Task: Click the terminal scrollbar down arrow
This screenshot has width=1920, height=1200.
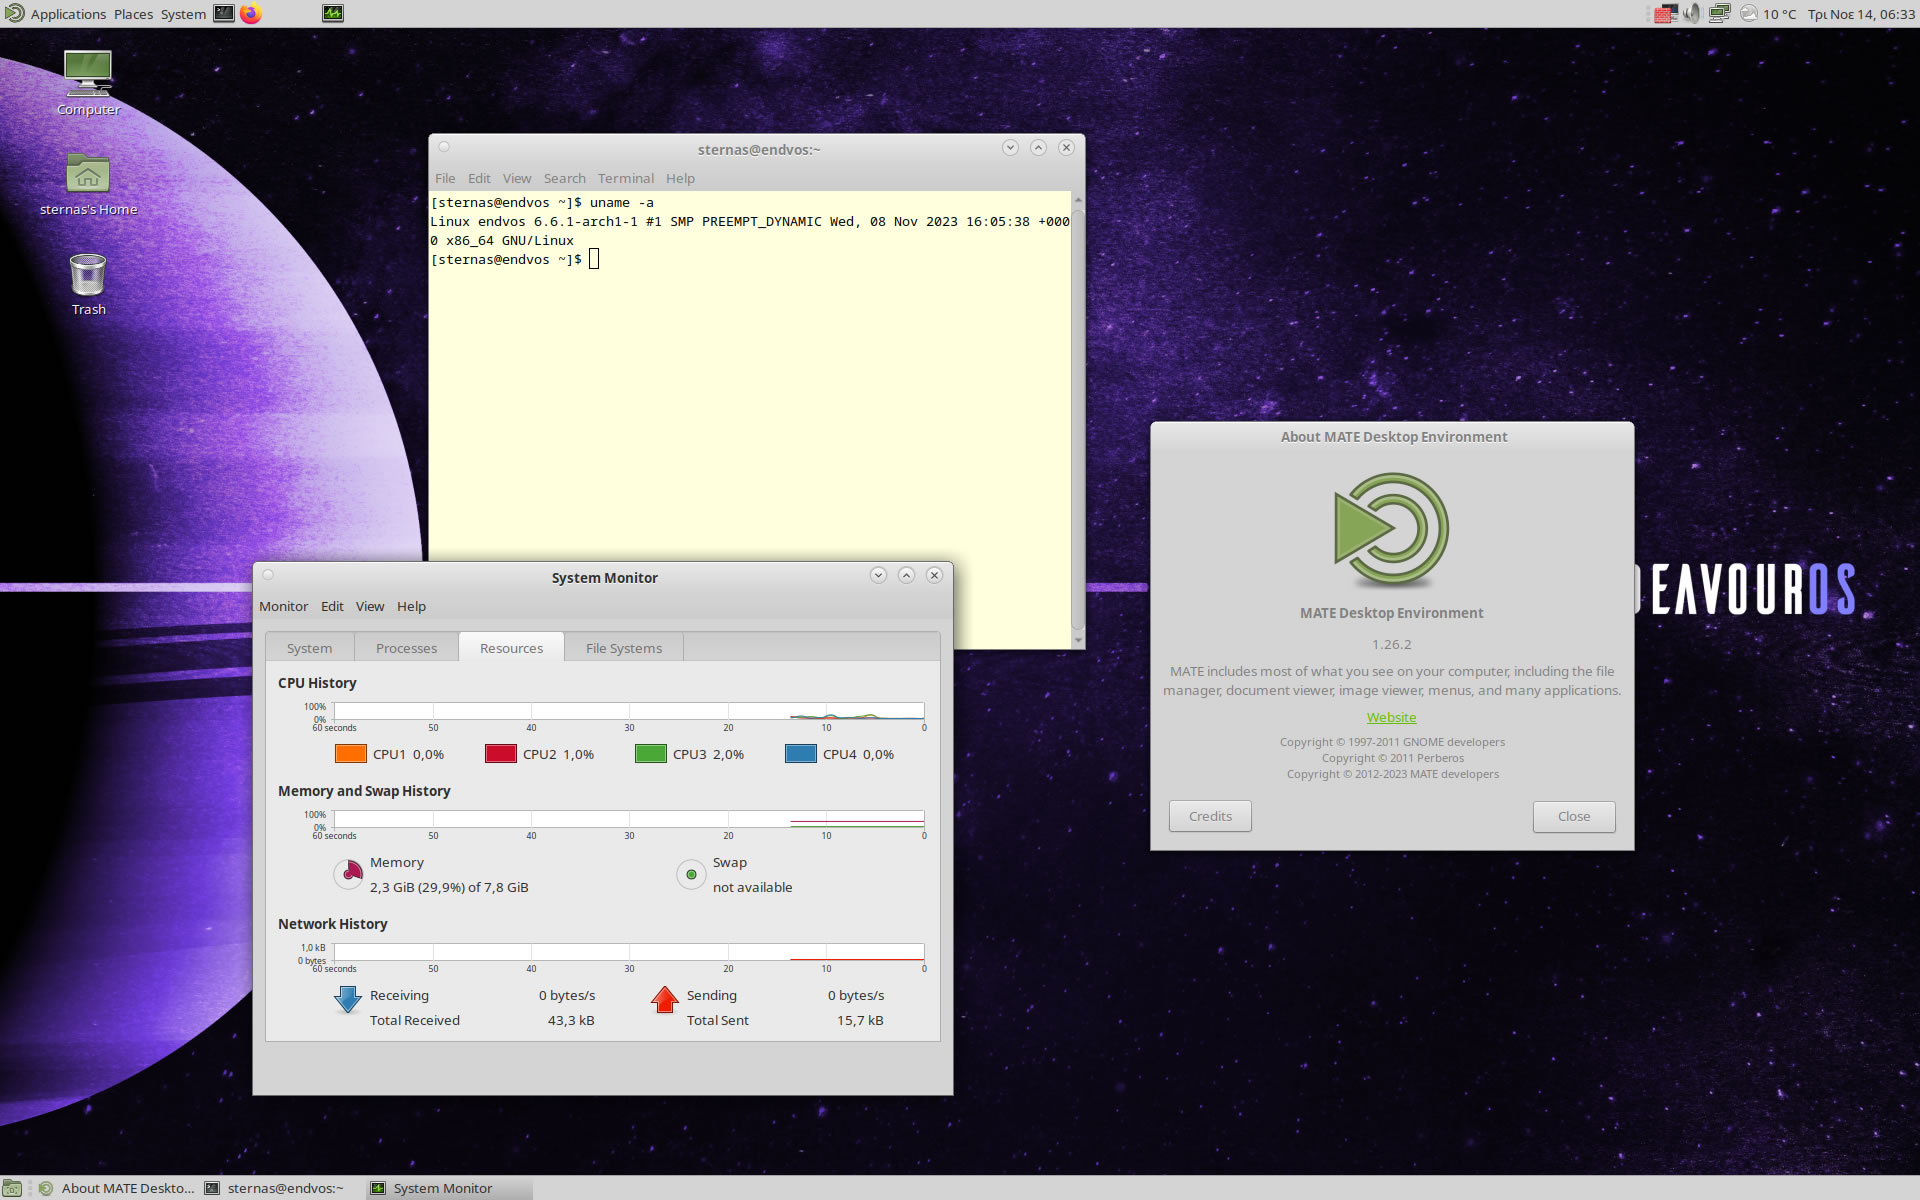Action: point(1077,640)
